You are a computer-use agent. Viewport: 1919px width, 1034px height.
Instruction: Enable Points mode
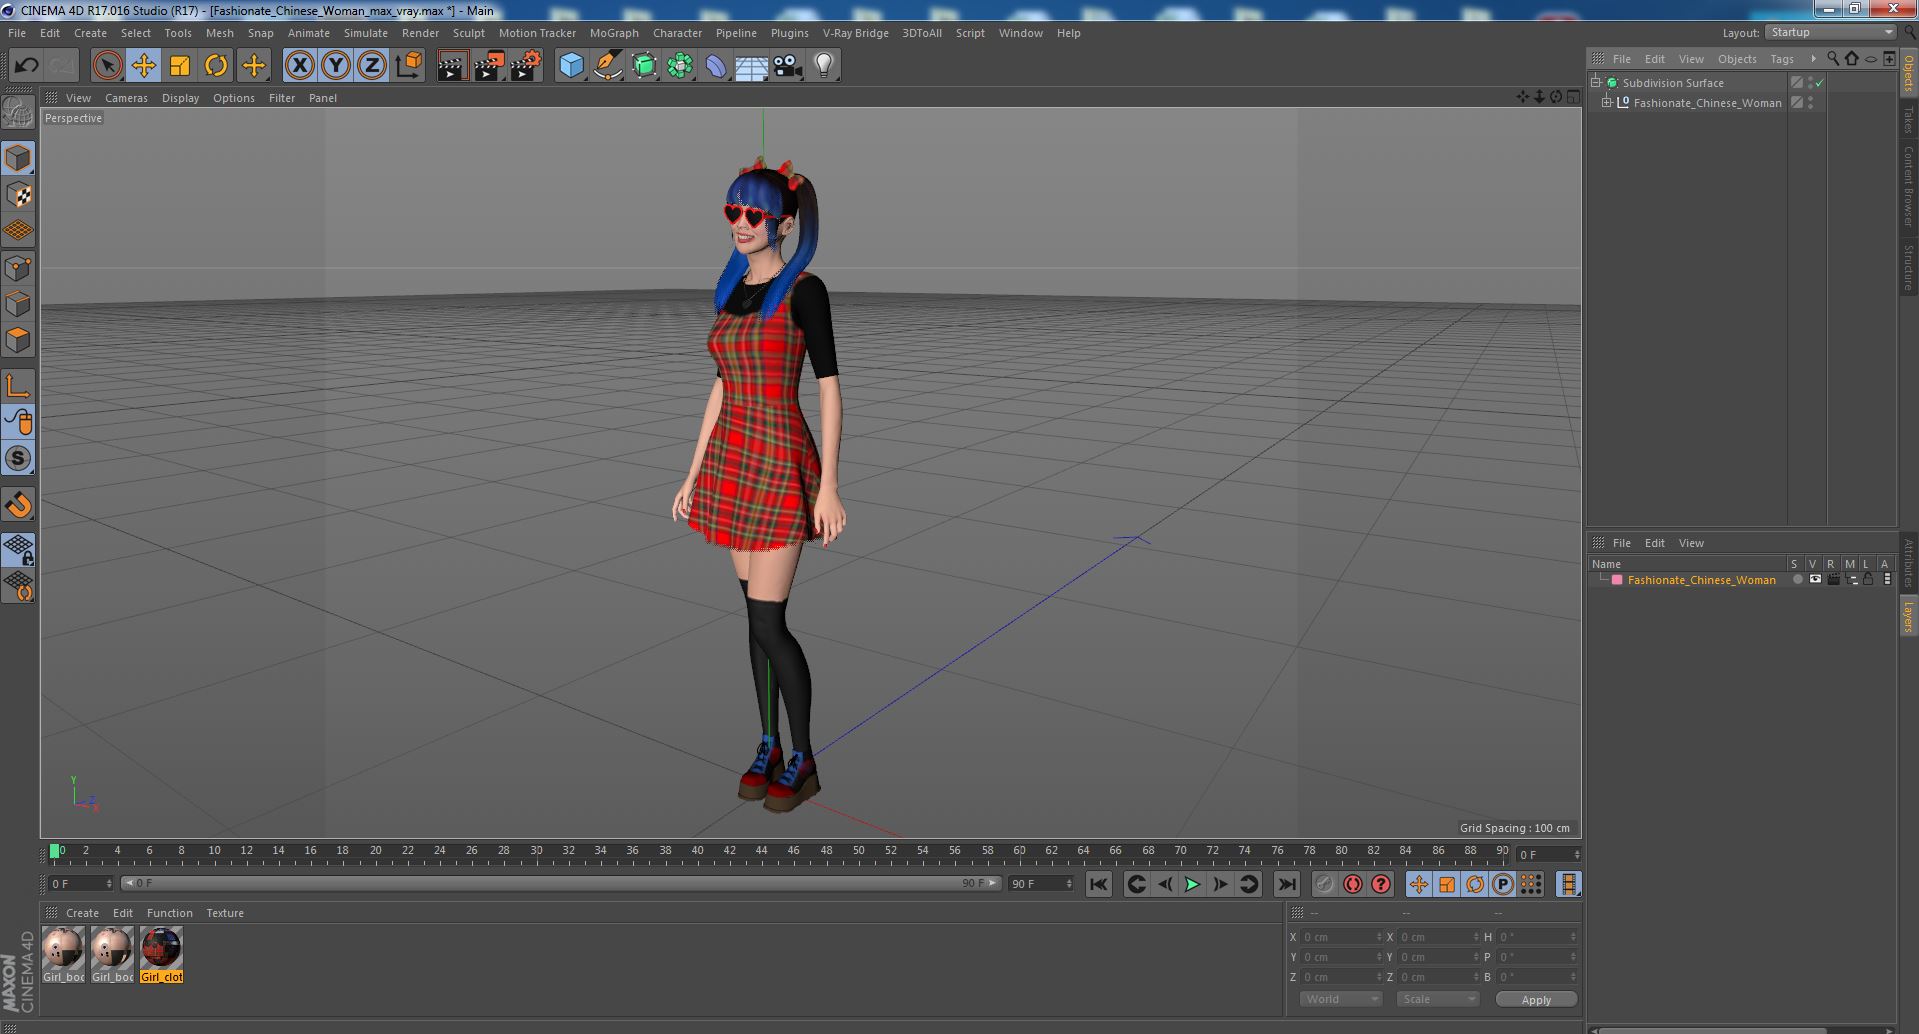(x=18, y=268)
